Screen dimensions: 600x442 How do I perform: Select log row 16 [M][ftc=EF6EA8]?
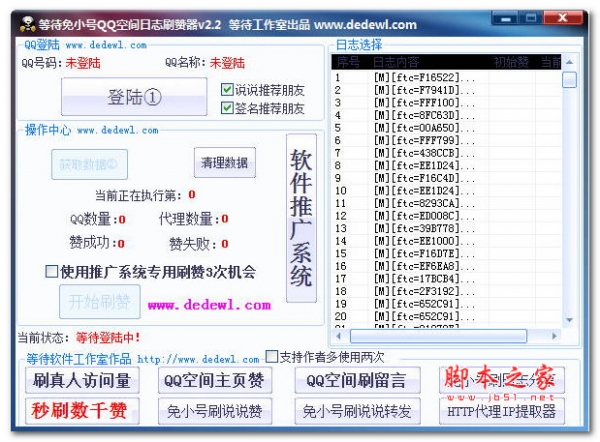[x=446, y=266]
